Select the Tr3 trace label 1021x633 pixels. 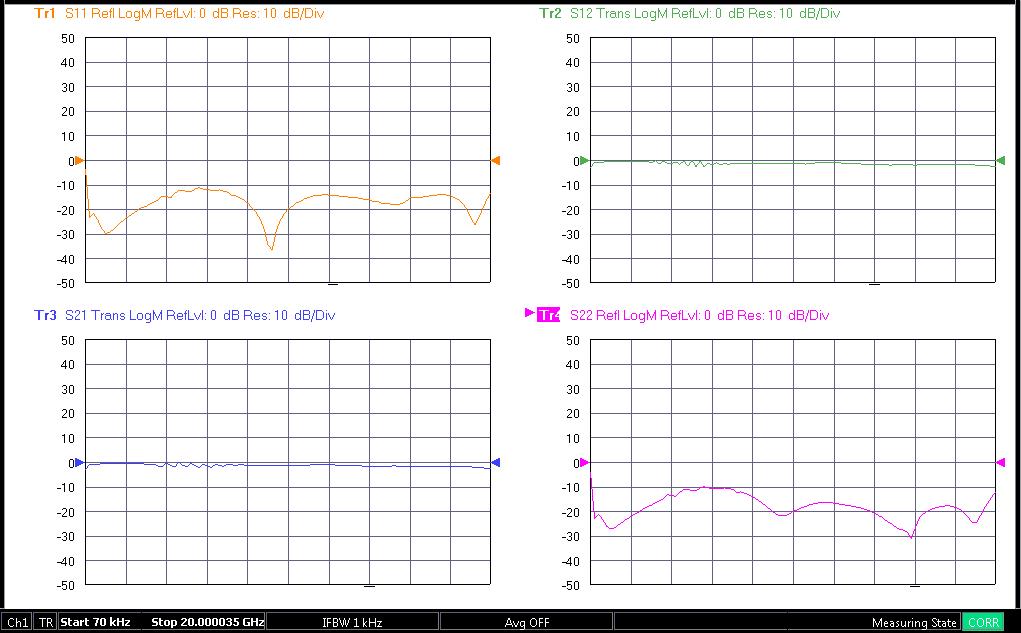[x=45, y=315]
